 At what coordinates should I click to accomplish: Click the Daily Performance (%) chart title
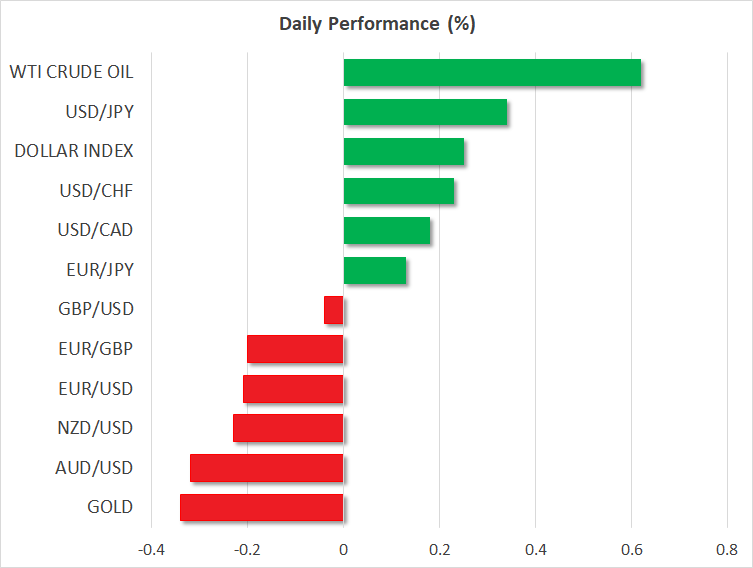[x=376, y=24]
